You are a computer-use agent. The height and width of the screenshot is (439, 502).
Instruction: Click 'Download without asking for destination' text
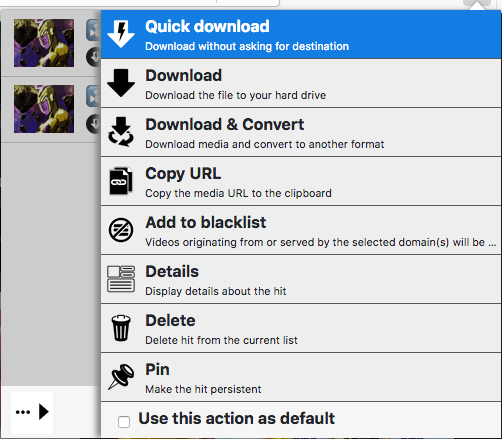click(x=247, y=46)
